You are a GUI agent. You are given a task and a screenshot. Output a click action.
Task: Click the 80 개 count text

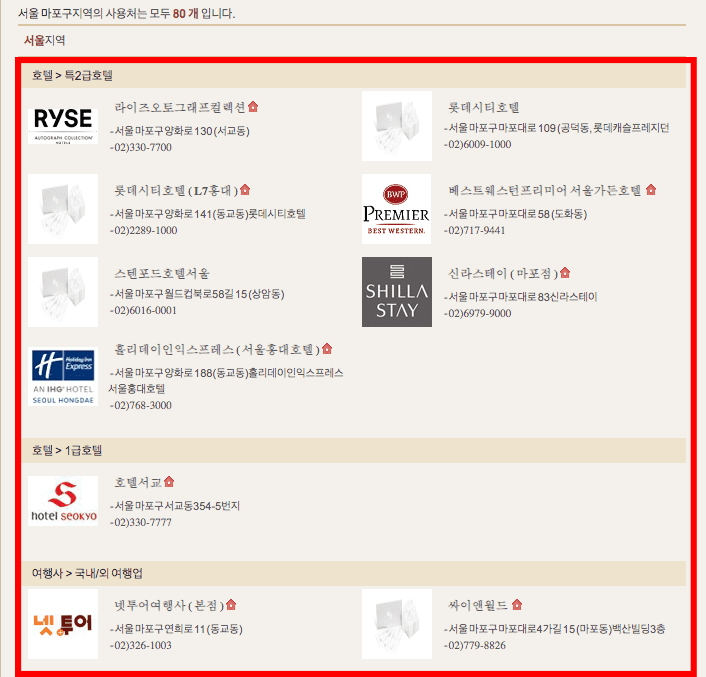(x=186, y=14)
